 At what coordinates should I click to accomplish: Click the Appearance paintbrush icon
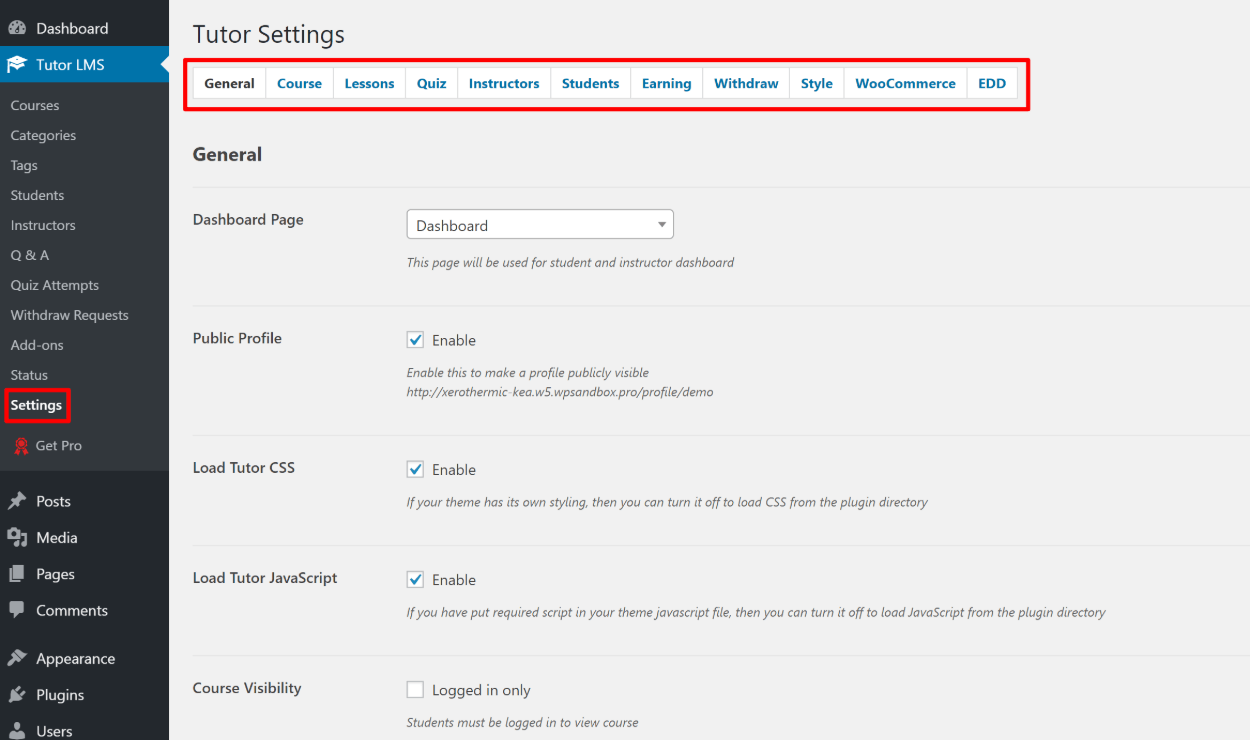point(17,658)
